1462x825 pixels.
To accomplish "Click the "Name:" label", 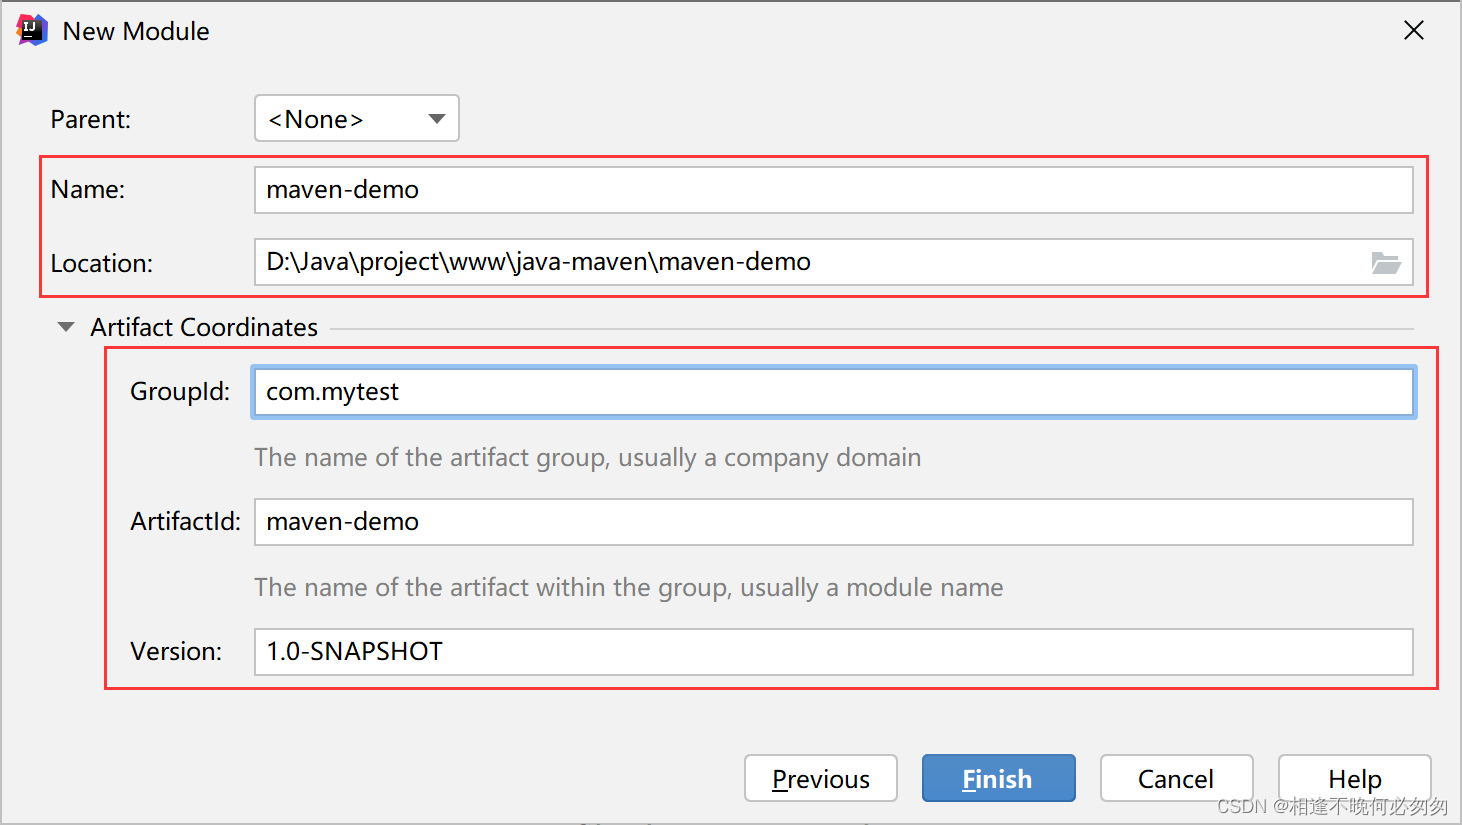I will coord(88,190).
